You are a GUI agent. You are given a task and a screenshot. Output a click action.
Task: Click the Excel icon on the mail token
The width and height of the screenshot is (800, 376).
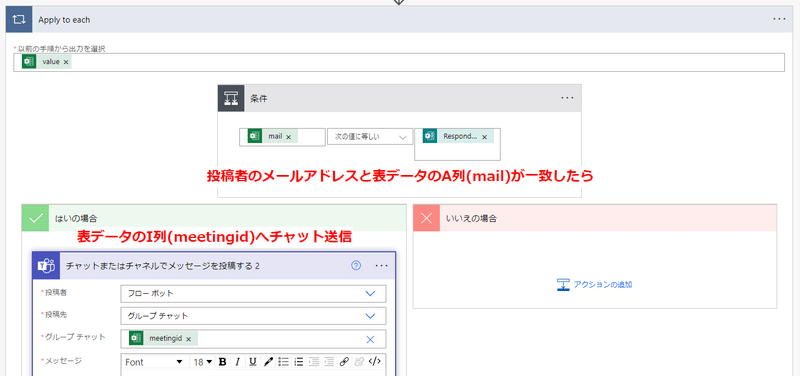coord(255,137)
